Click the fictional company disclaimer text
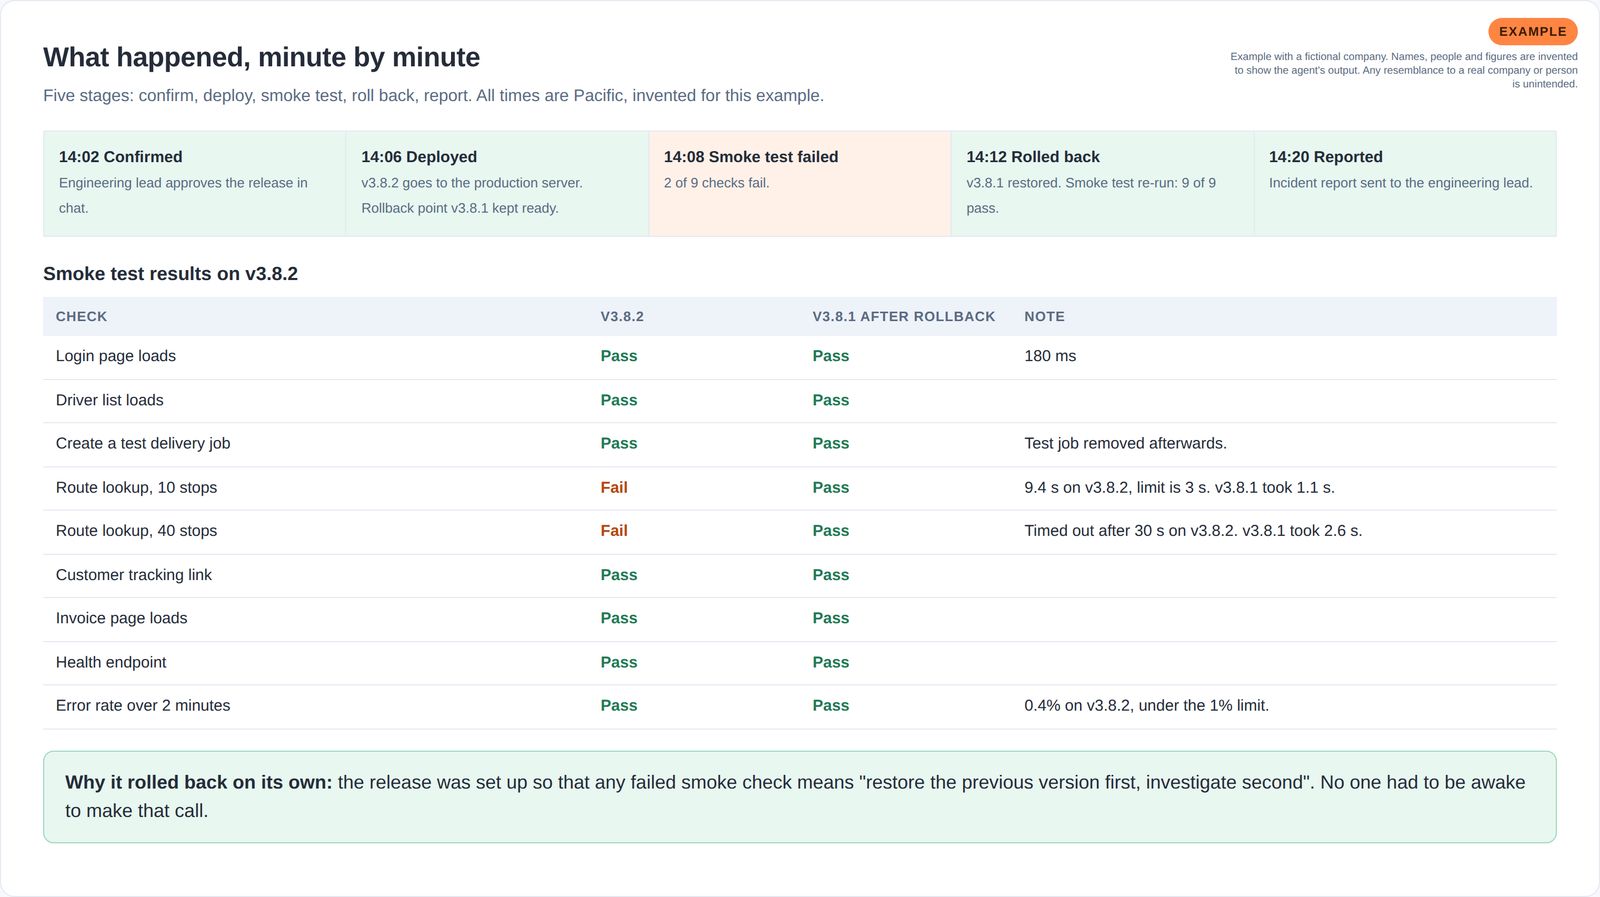Screen dimensions: 1600x897 pyautogui.click(x=1404, y=70)
